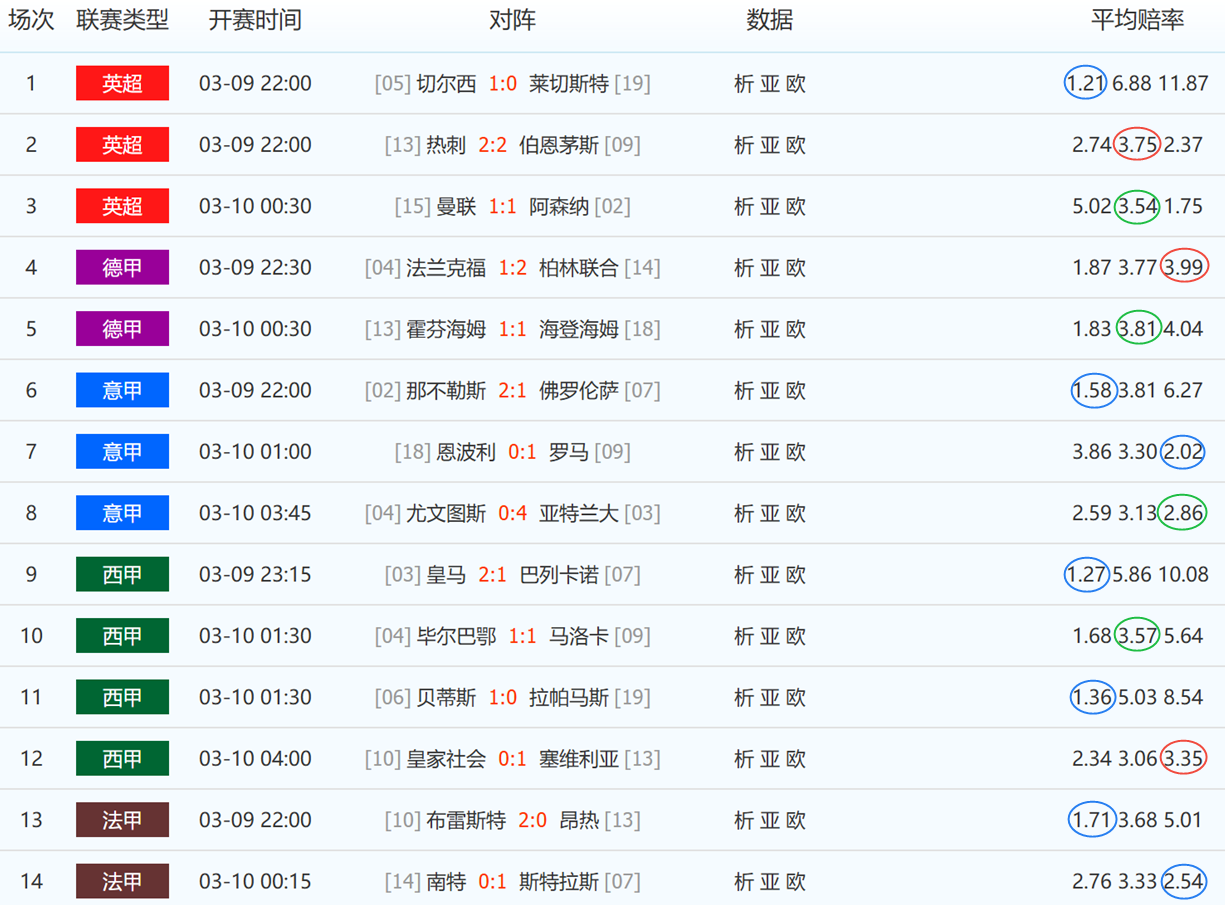This screenshot has width=1225, height=905.
Task: Open 阿森纳 team page
Action: pyautogui.click(x=559, y=207)
